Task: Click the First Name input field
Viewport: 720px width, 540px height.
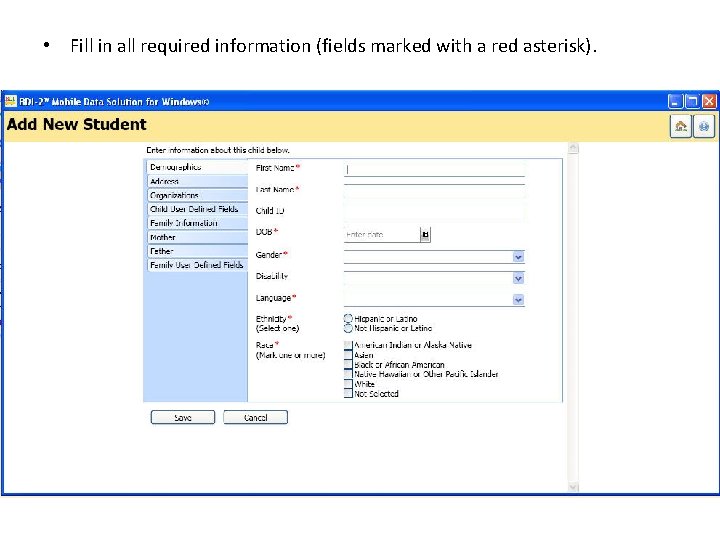Action: [x=434, y=169]
